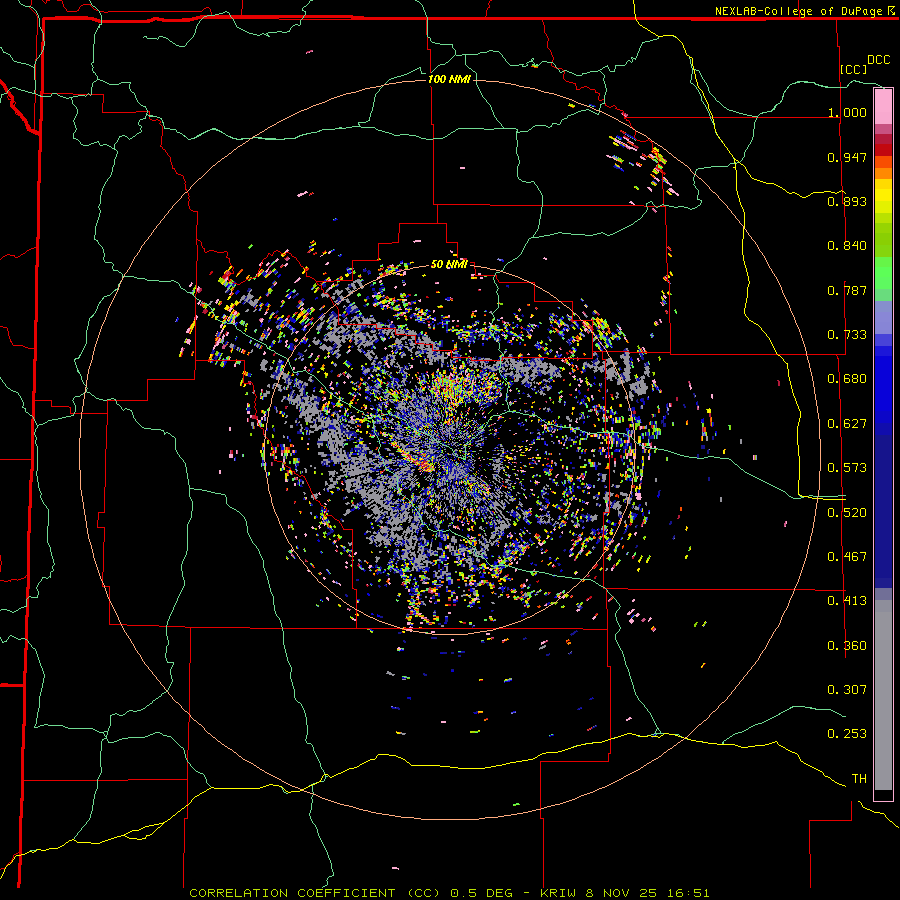The width and height of the screenshot is (900, 900).
Task: Pick the dark red segment of color bar
Action: 883,149
